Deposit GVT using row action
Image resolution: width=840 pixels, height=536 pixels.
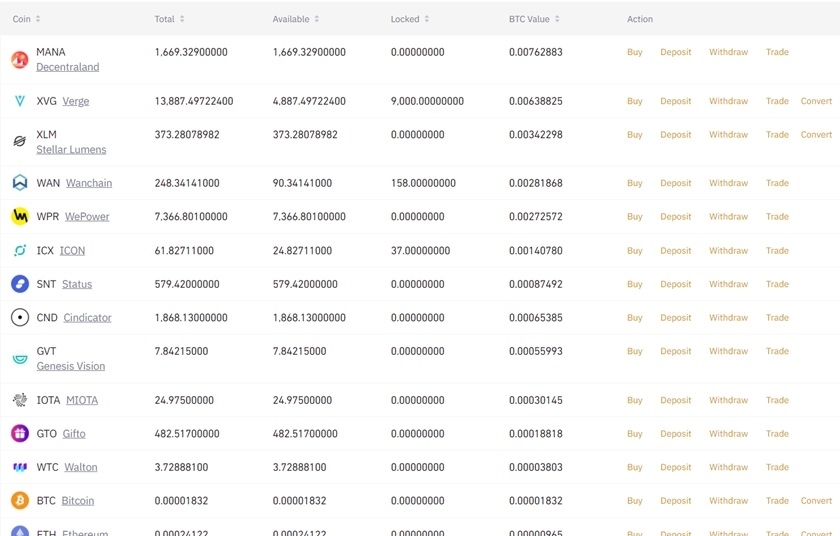[x=676, y=351]
